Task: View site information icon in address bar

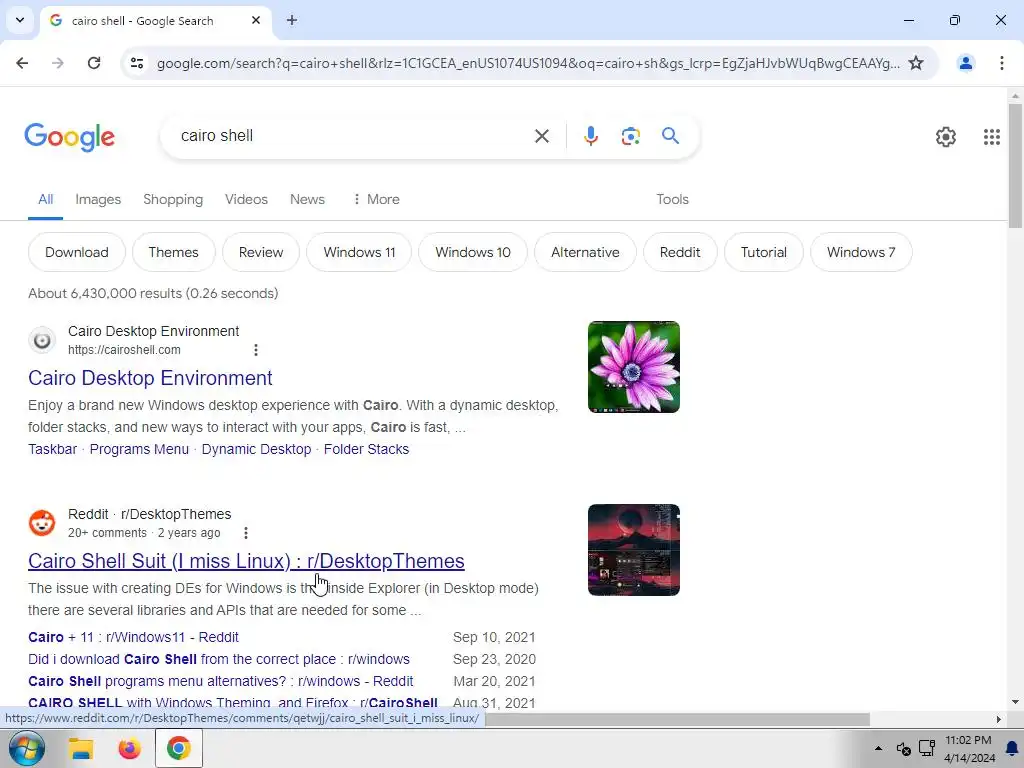Action: click(x=137, y=63)
